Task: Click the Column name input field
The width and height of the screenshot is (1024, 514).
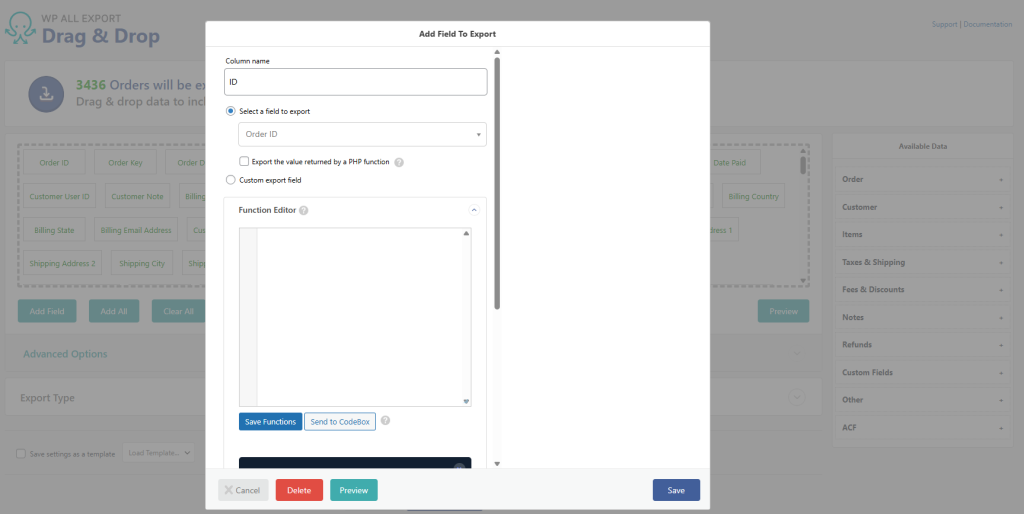Action: click(x=356, y=82)
